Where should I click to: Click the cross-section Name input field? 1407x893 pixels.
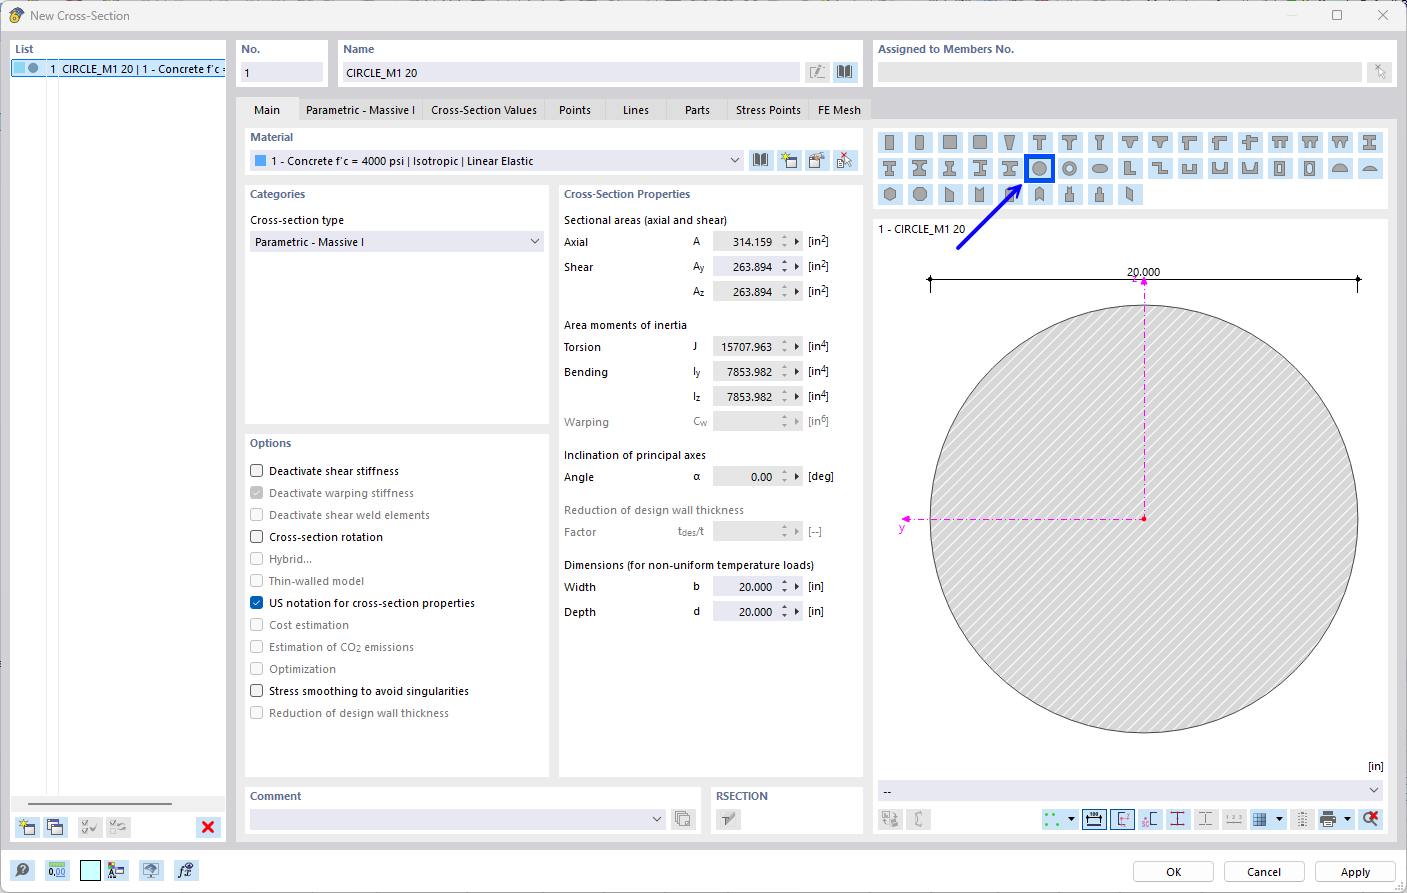[570, 71]
